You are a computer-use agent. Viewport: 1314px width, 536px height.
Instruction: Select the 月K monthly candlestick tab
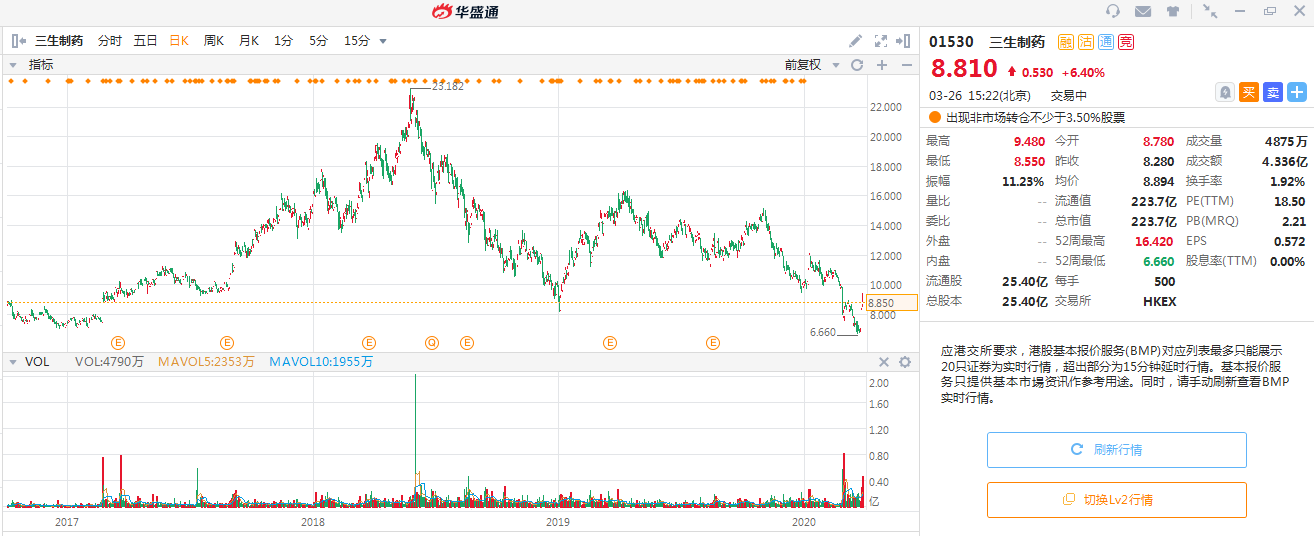point(249,41)
